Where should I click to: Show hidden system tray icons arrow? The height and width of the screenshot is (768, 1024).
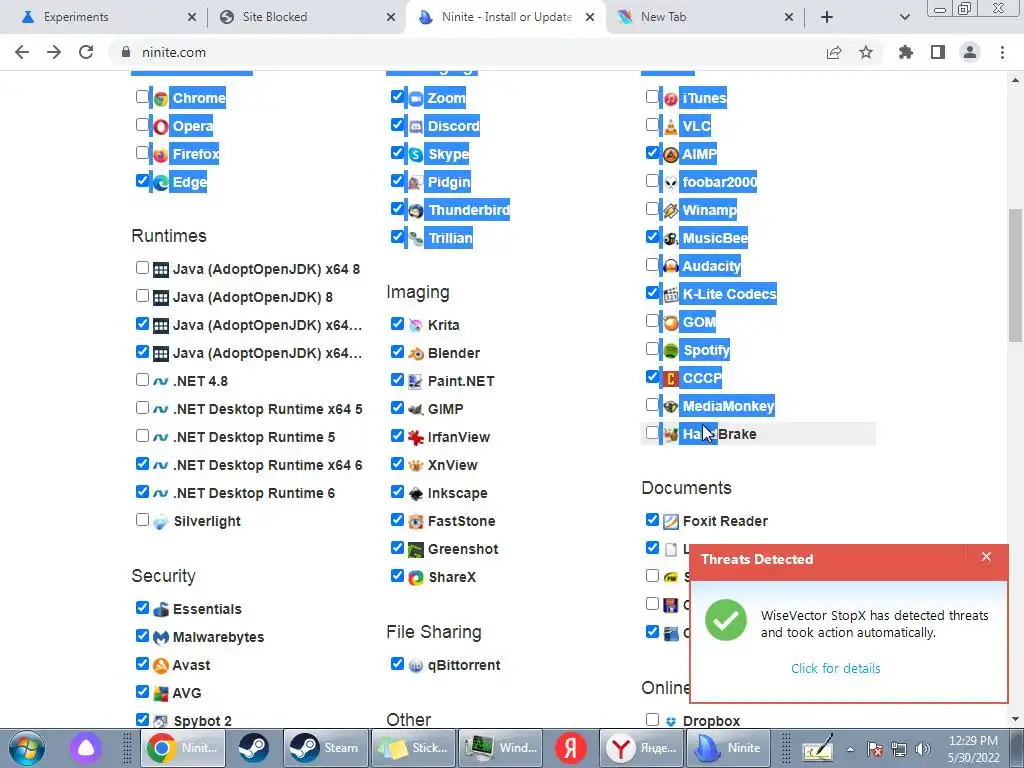850,749
